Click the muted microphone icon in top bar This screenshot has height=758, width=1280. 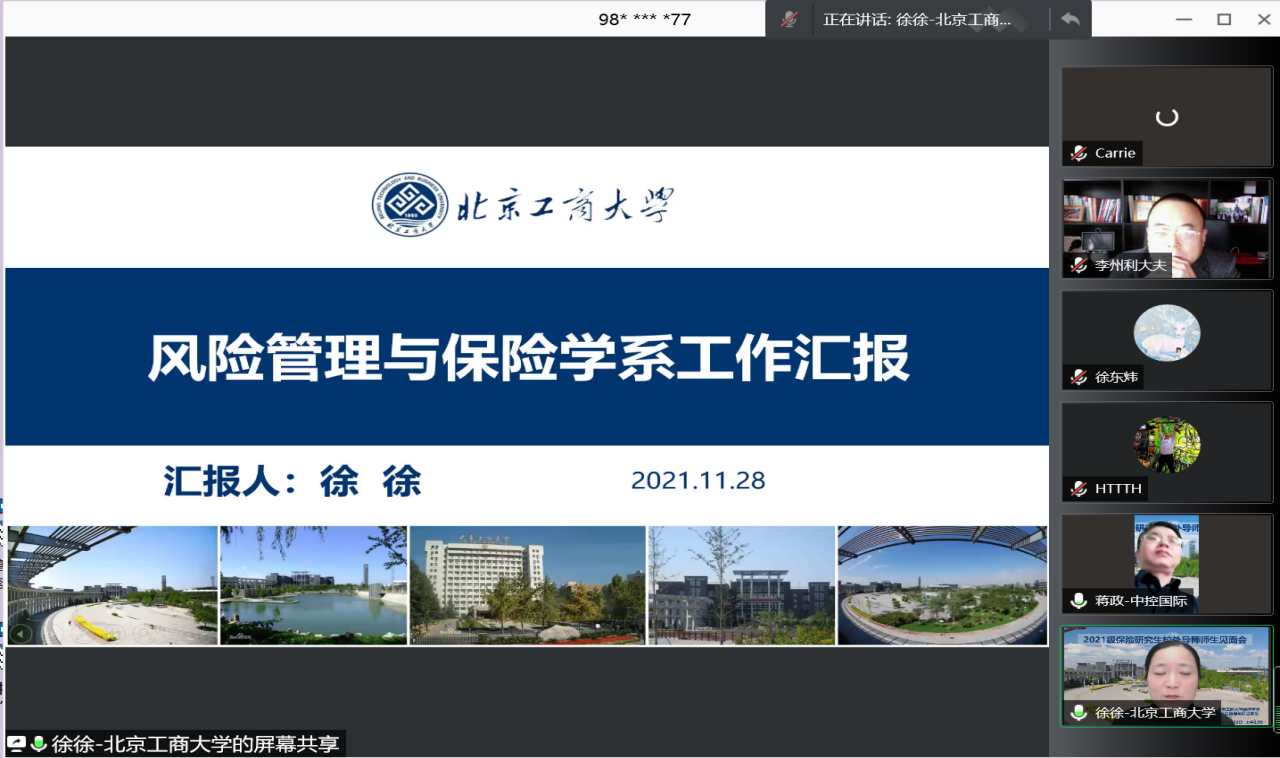tap(789, 19)
